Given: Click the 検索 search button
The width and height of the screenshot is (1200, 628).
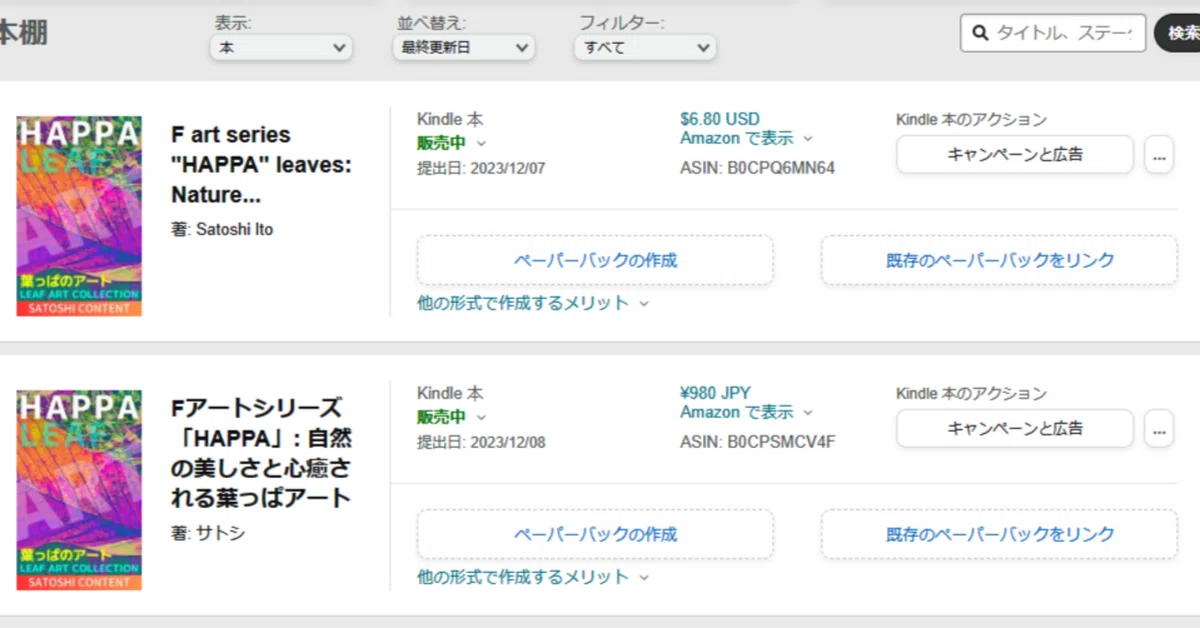Looking at the screenshot, I should 1178,33.
